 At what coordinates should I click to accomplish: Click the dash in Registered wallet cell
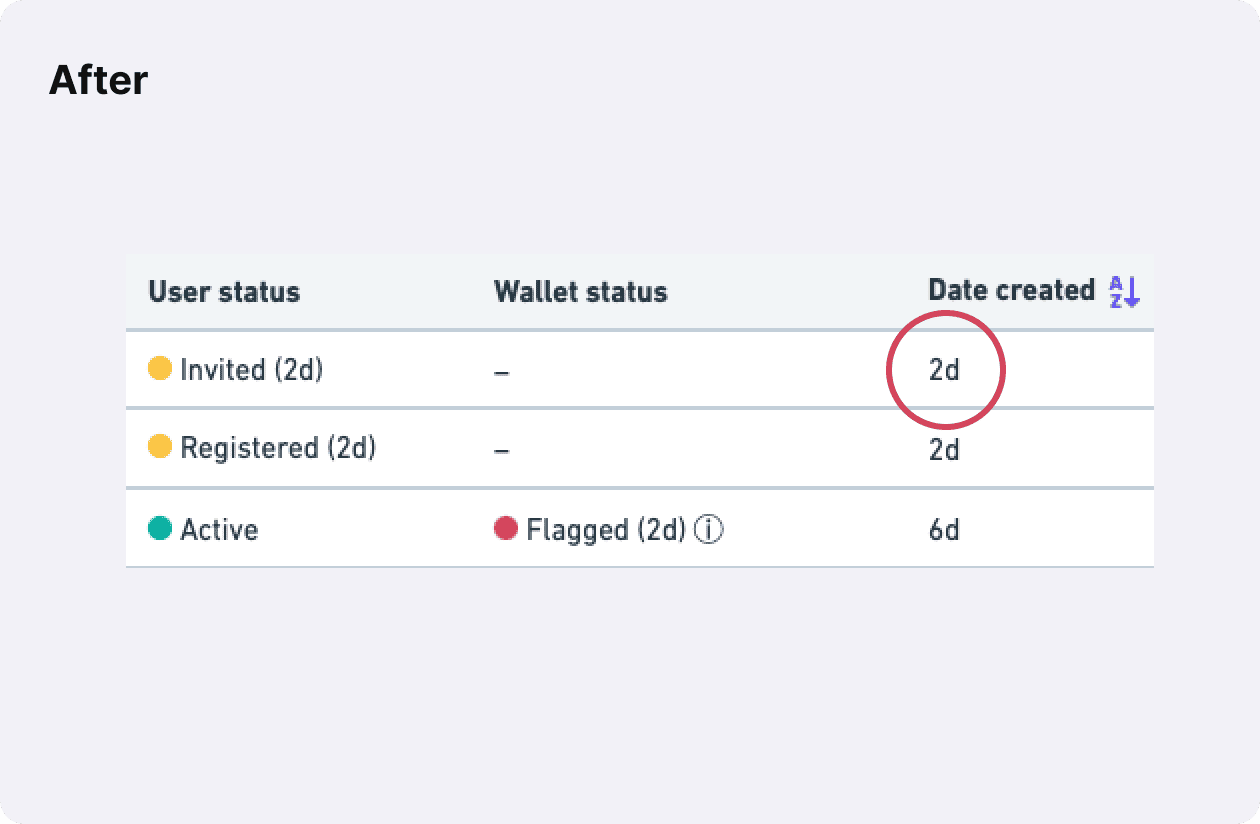502,451
